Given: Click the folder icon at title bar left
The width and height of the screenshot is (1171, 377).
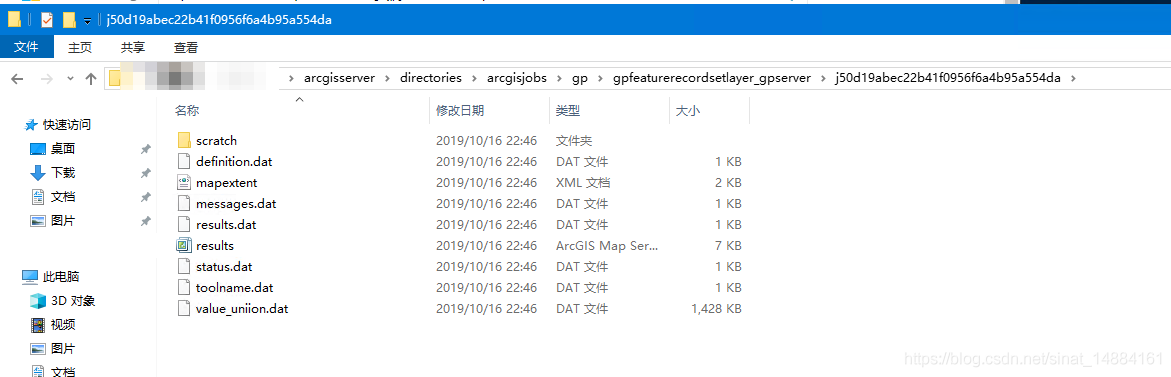Looking at the screenshot, I should (x=13, y=20).
